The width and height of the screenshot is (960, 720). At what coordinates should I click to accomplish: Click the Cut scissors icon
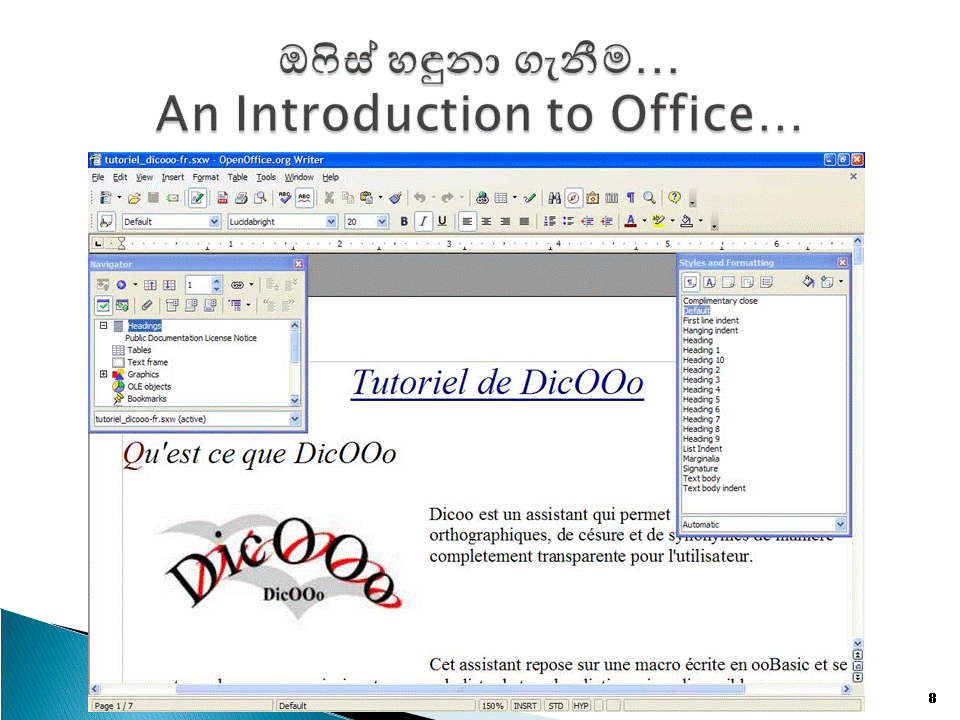tap(329, 198)
